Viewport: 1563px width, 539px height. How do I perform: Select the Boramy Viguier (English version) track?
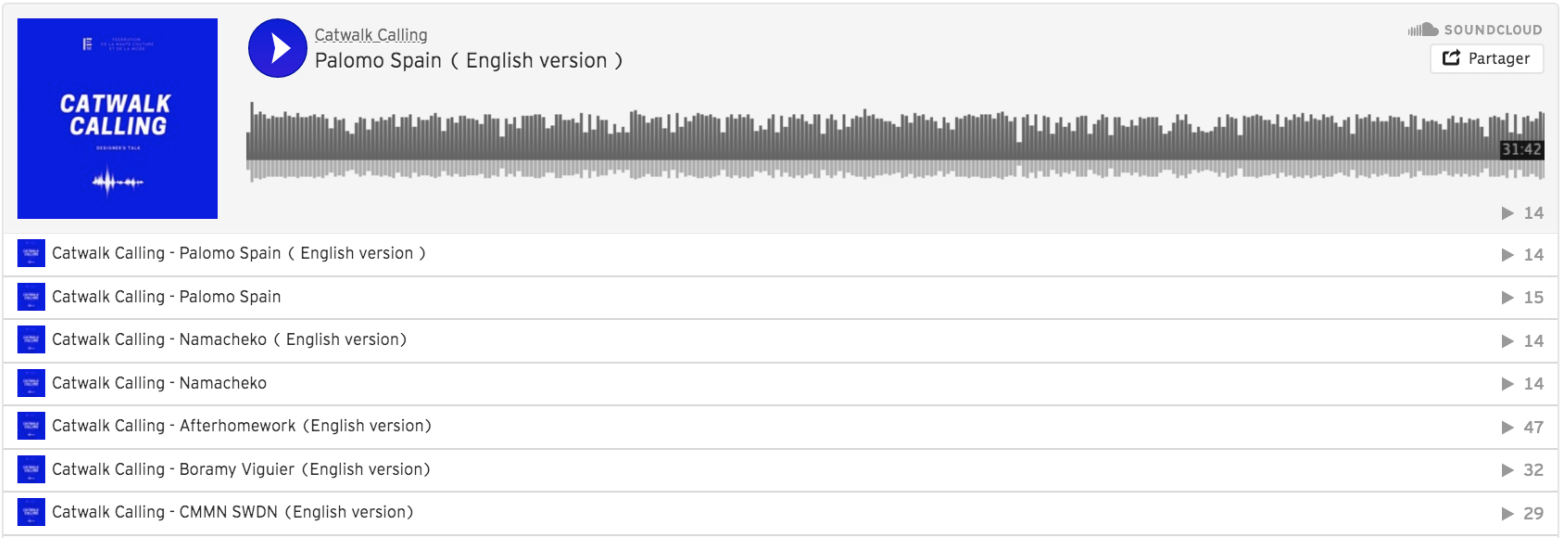(781, 469)
